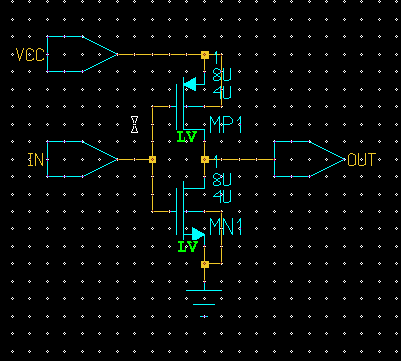This screenshot has height=361, width=401.
Task: Select the 8U width value of MP1
Action: click(x=222, y=76)
